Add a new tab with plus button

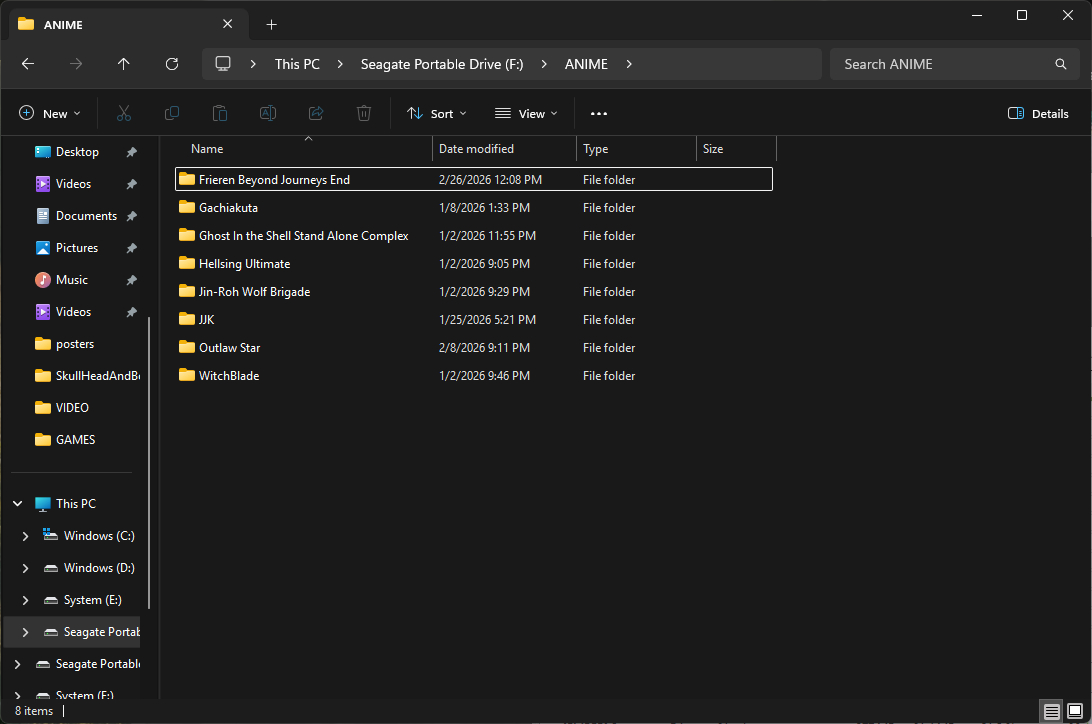tap(271, 25)
